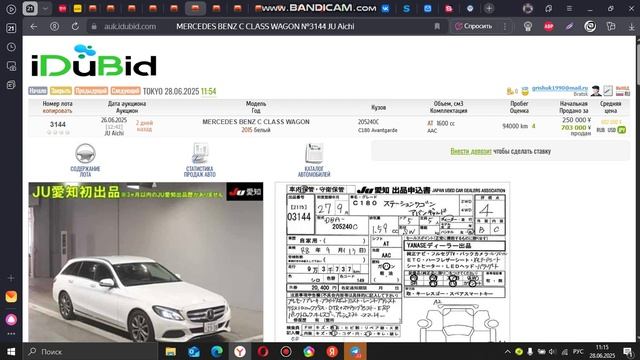The image size is (640, 360).
Task: Click the MERCEDES BENZ C CLASS WAGON model text
Action: tap(256, 122)
